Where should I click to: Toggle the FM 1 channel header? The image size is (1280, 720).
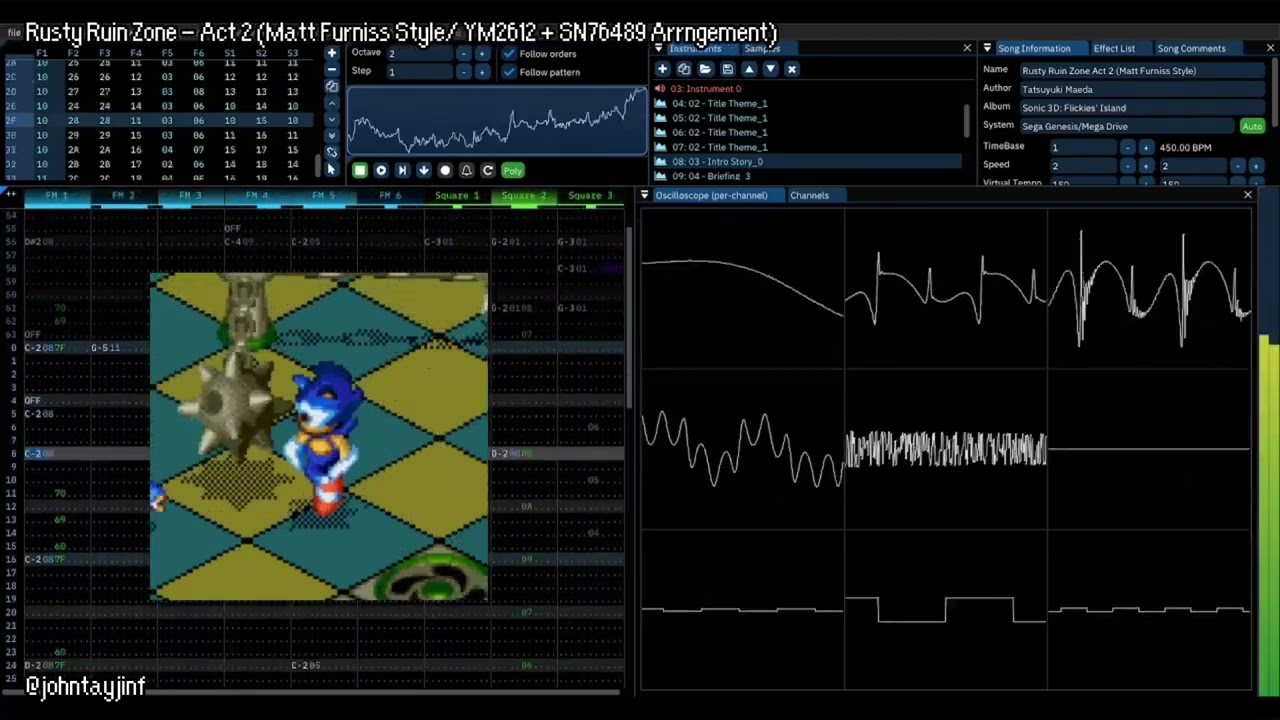56,196
